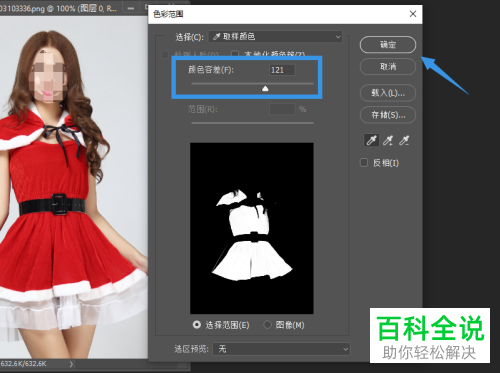Click the disabled 范围(R) slider track
Image resolution: width=500 pixels, height=373 pixels.
point(252,123)
